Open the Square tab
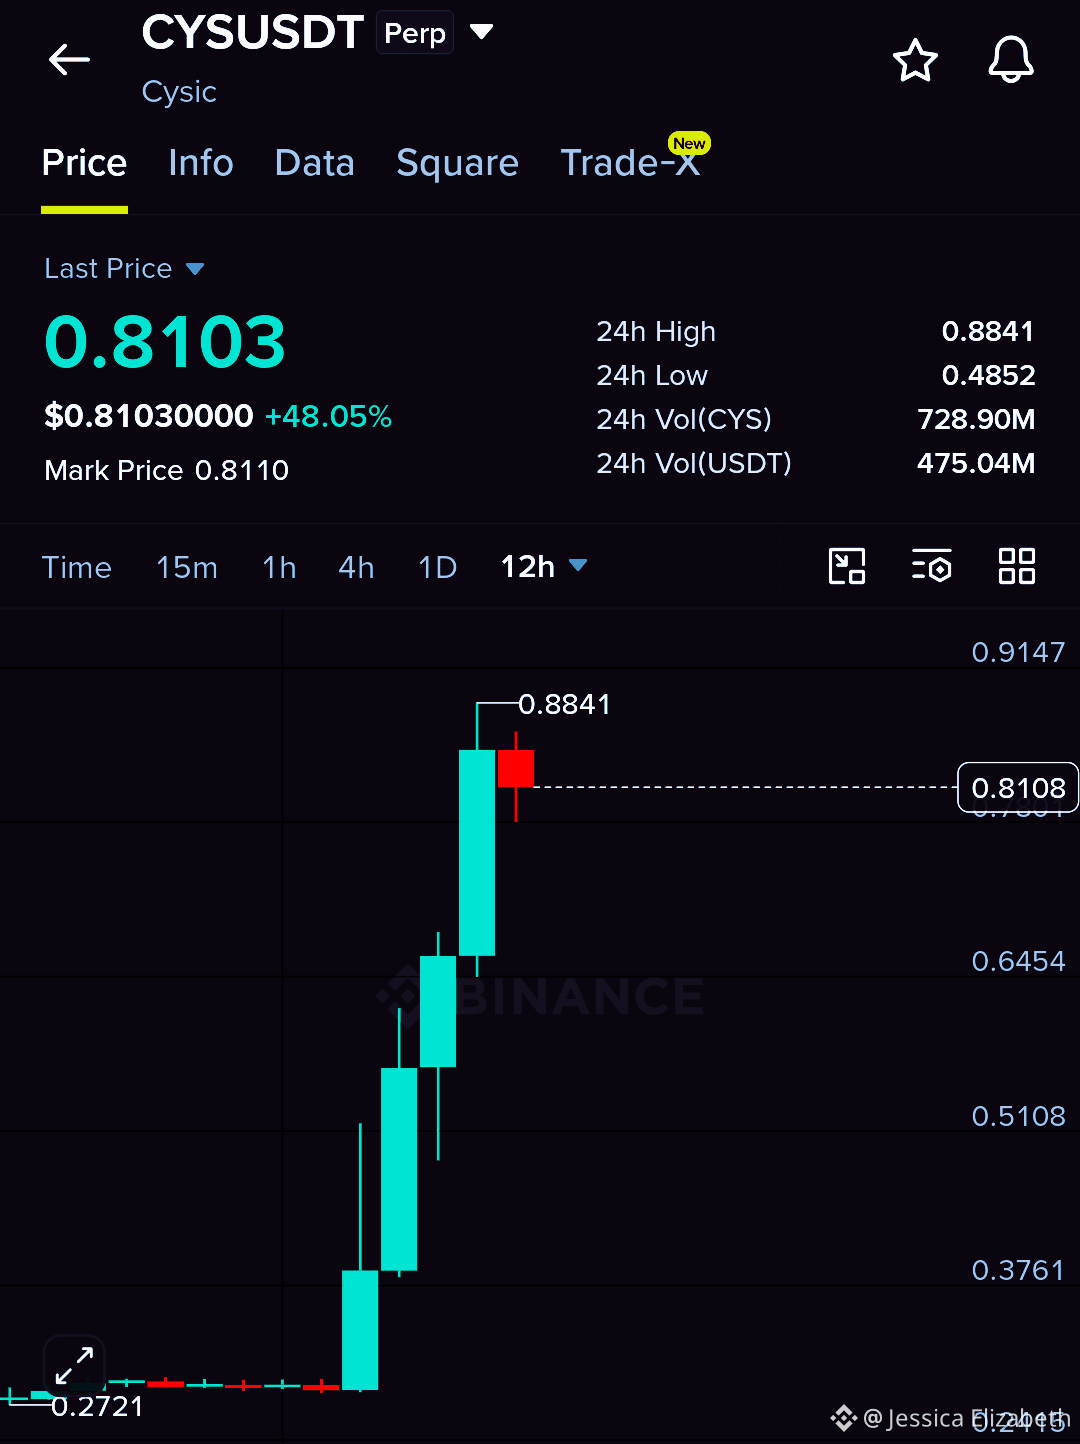 click(457, 163)
